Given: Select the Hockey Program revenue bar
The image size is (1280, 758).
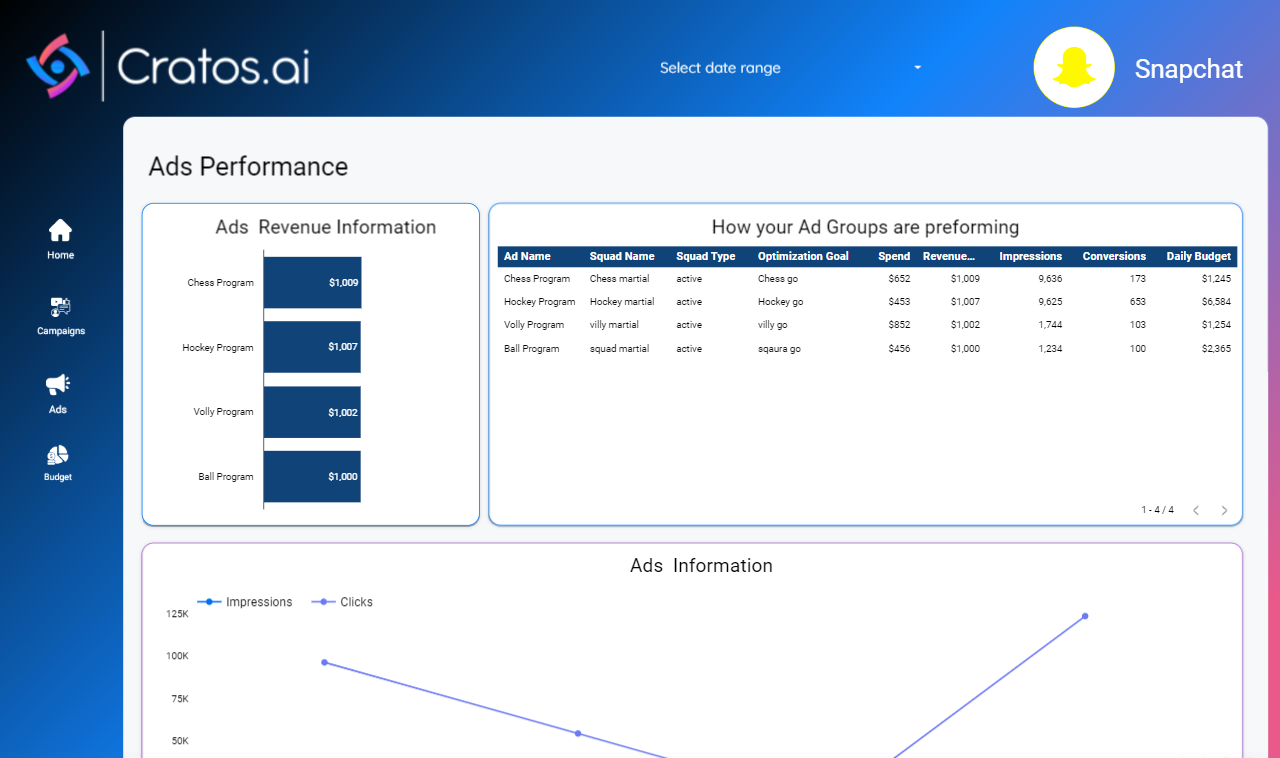Looking at the screenshot, I should coord(312,347).
